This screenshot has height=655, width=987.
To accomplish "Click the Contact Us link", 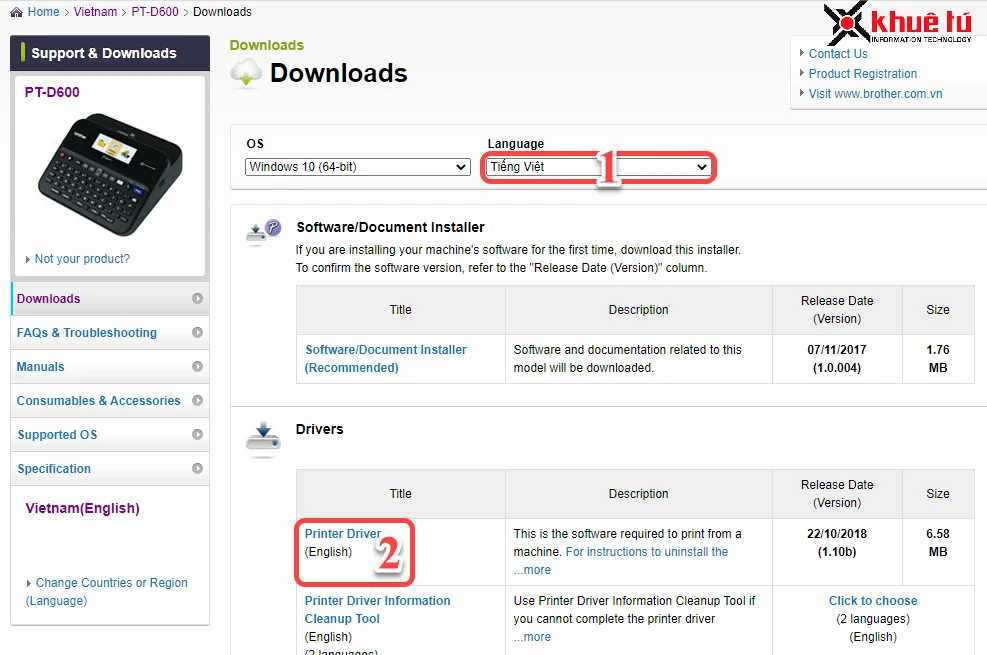I will point(837,54).
